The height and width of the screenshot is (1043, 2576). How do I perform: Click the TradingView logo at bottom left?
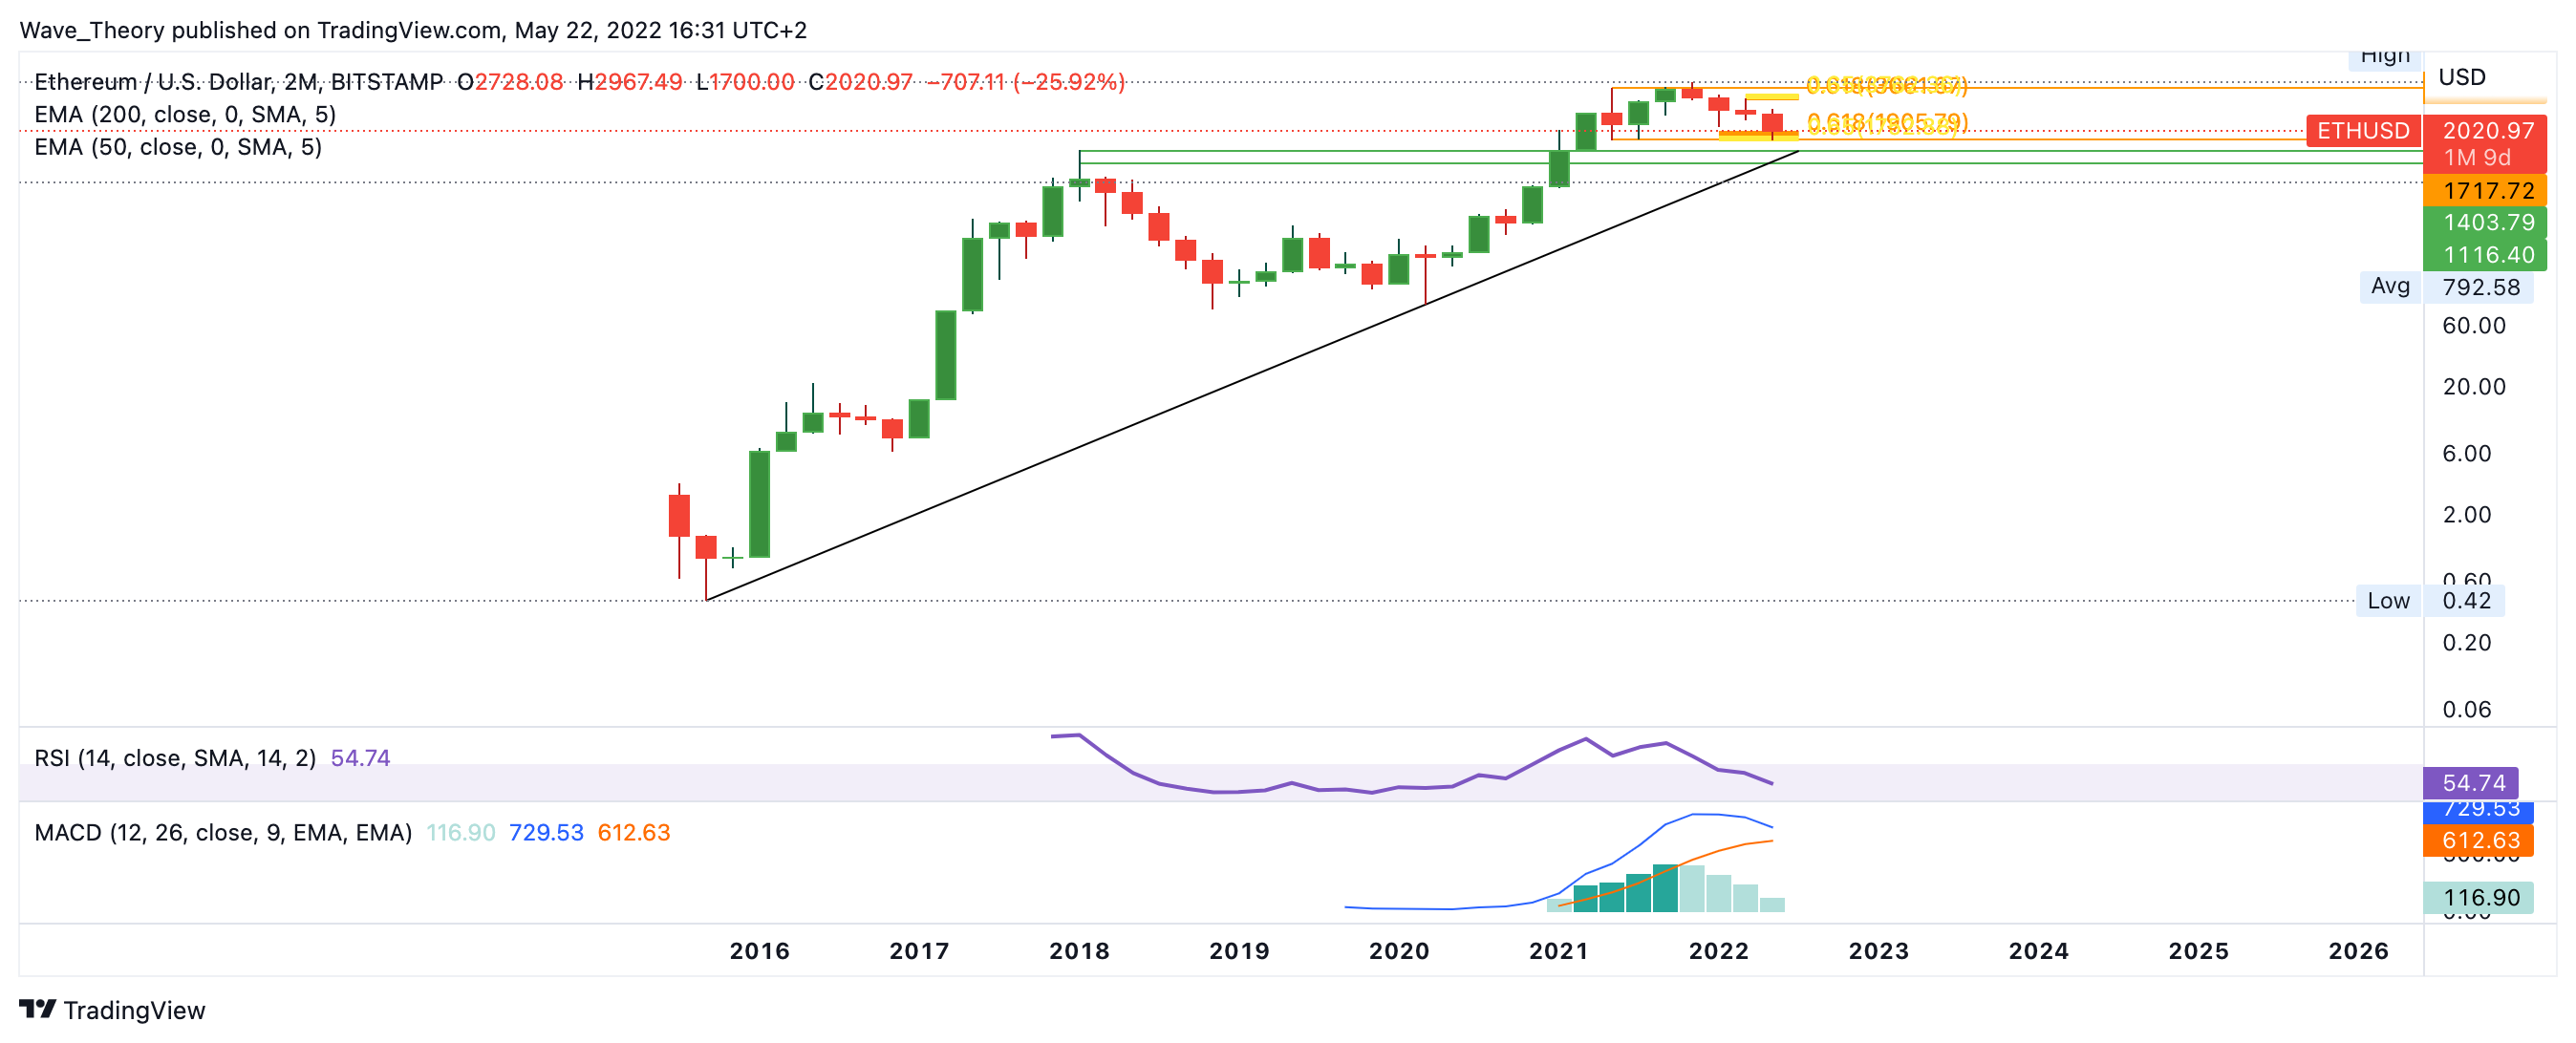112,1009
